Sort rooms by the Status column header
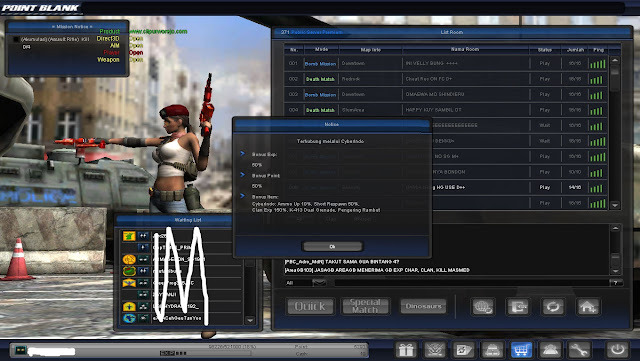 (544, 49)
